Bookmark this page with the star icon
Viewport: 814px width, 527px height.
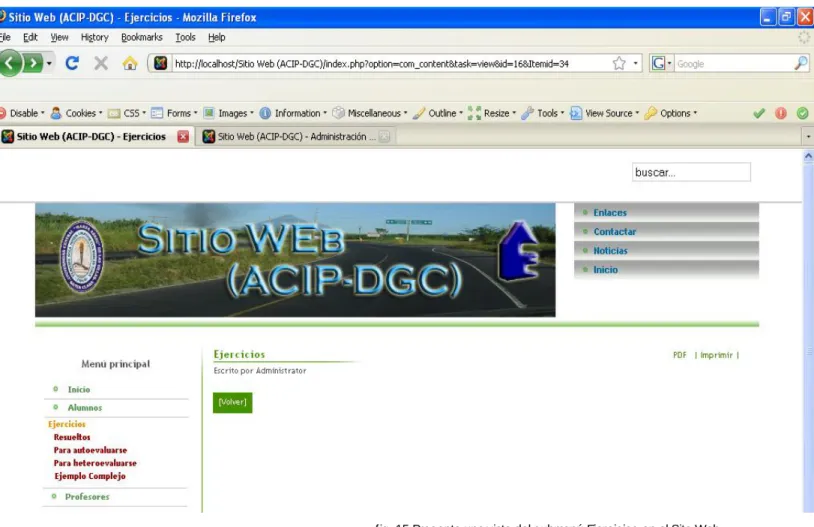tap(619, 63)
